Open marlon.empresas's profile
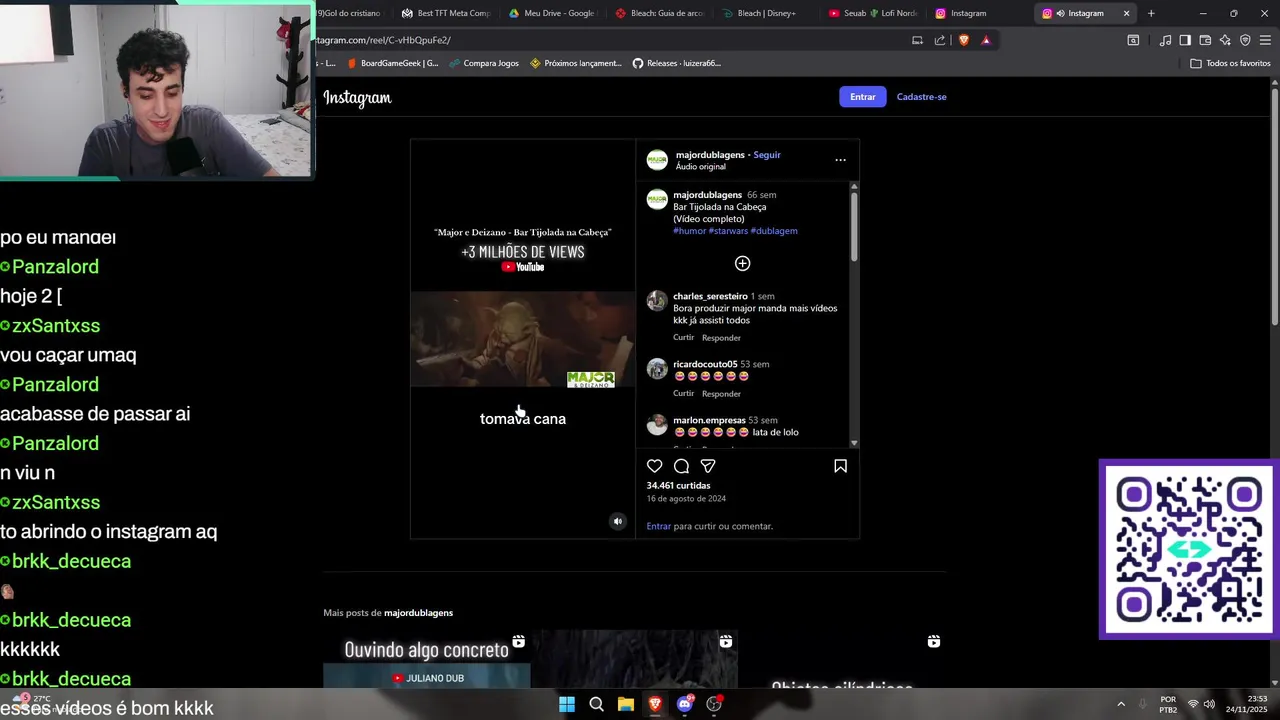The image size is (1280, 720). (709, 420)
